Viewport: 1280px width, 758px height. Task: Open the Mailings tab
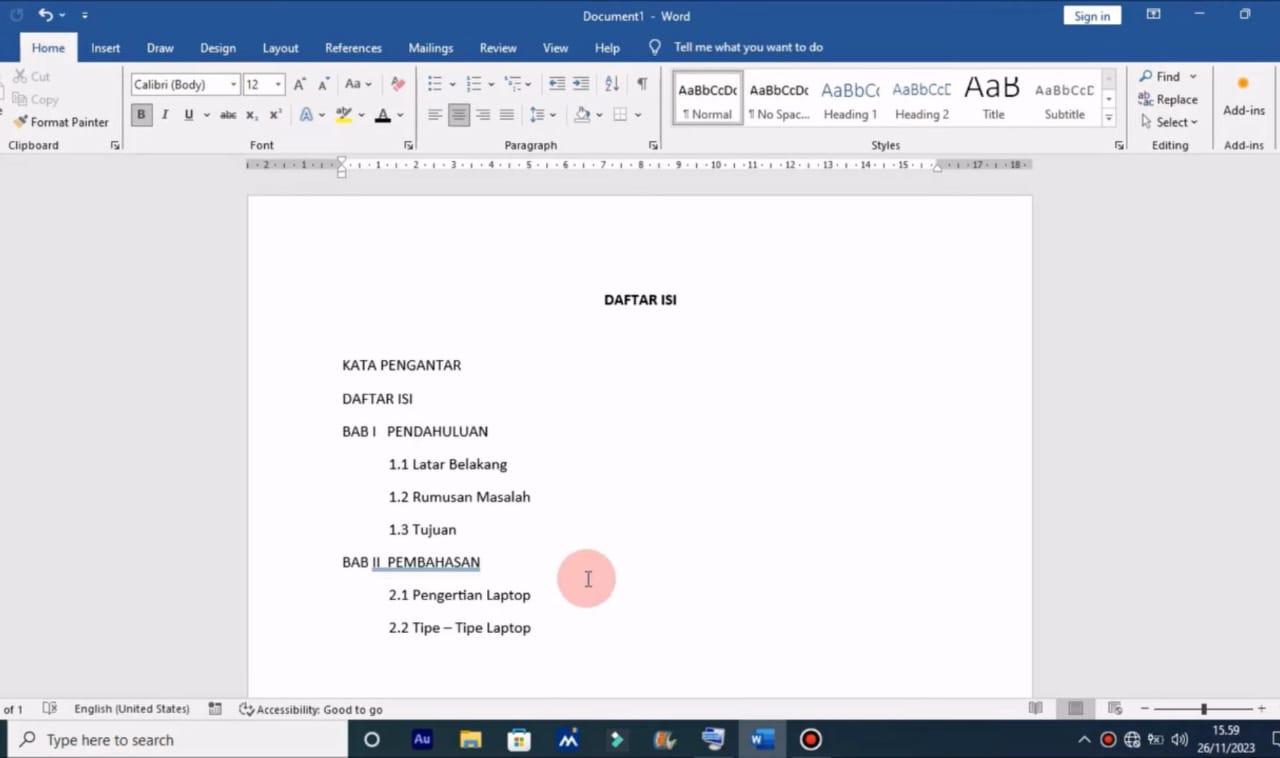click(431, 47)
